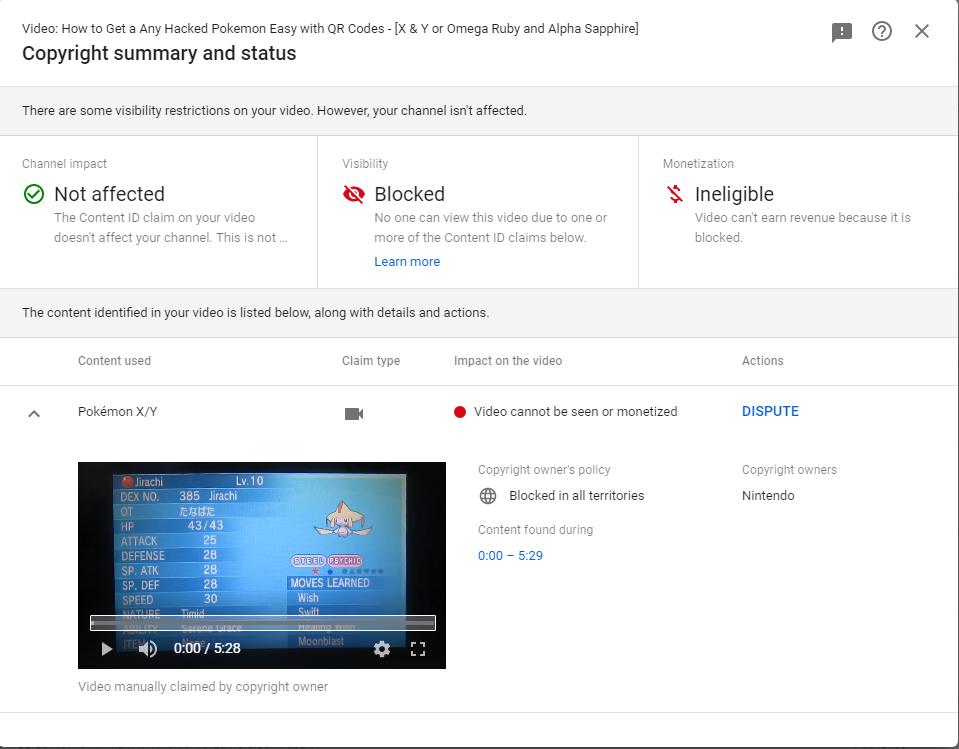Click the 'Actions' column header
The height and width of the screenshot is (749, 959).
pos(763,361)
